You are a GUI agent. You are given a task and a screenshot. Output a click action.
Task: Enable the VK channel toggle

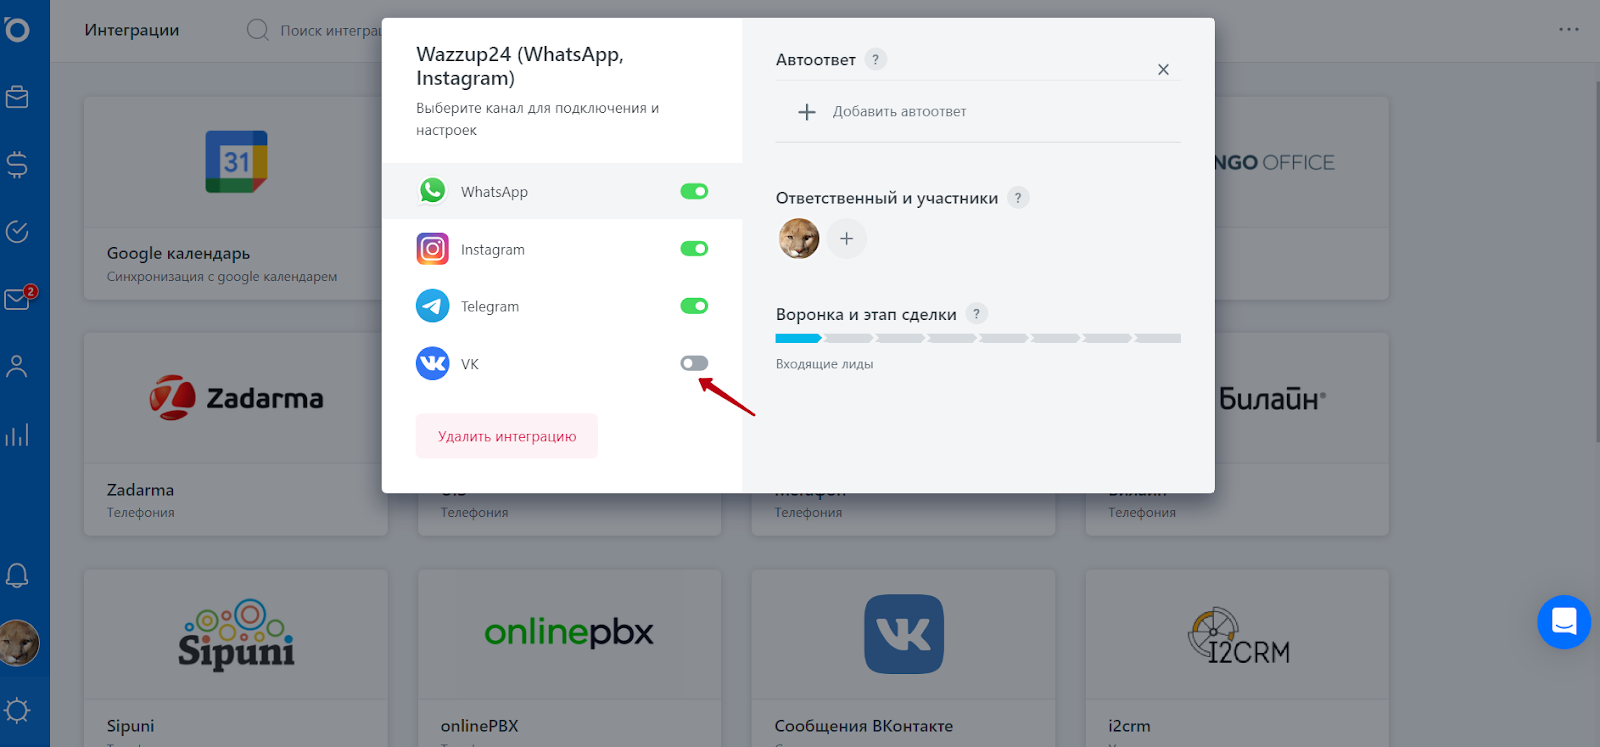(694, 363)
